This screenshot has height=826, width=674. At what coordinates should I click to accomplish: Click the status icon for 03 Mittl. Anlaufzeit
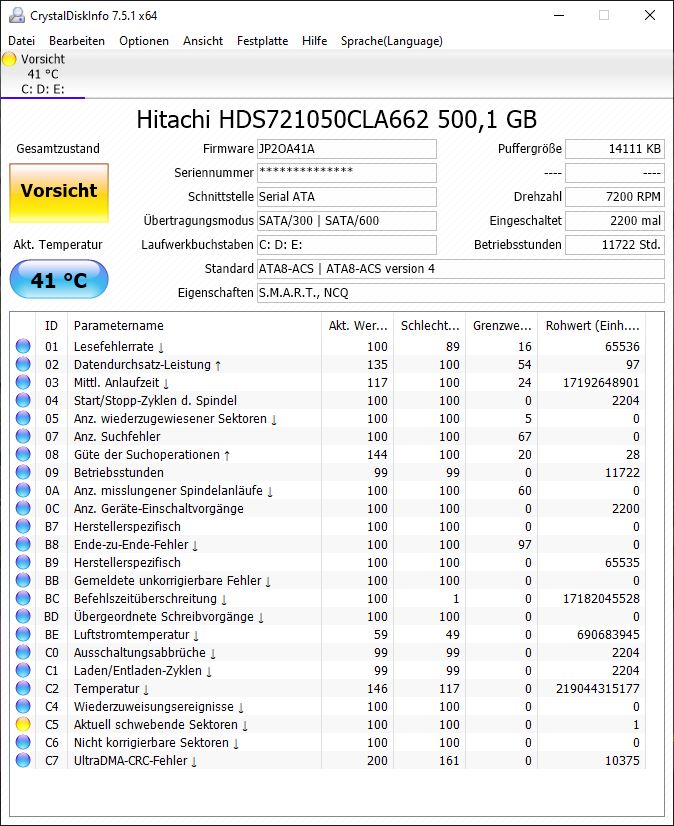click(x=23, y=382)
